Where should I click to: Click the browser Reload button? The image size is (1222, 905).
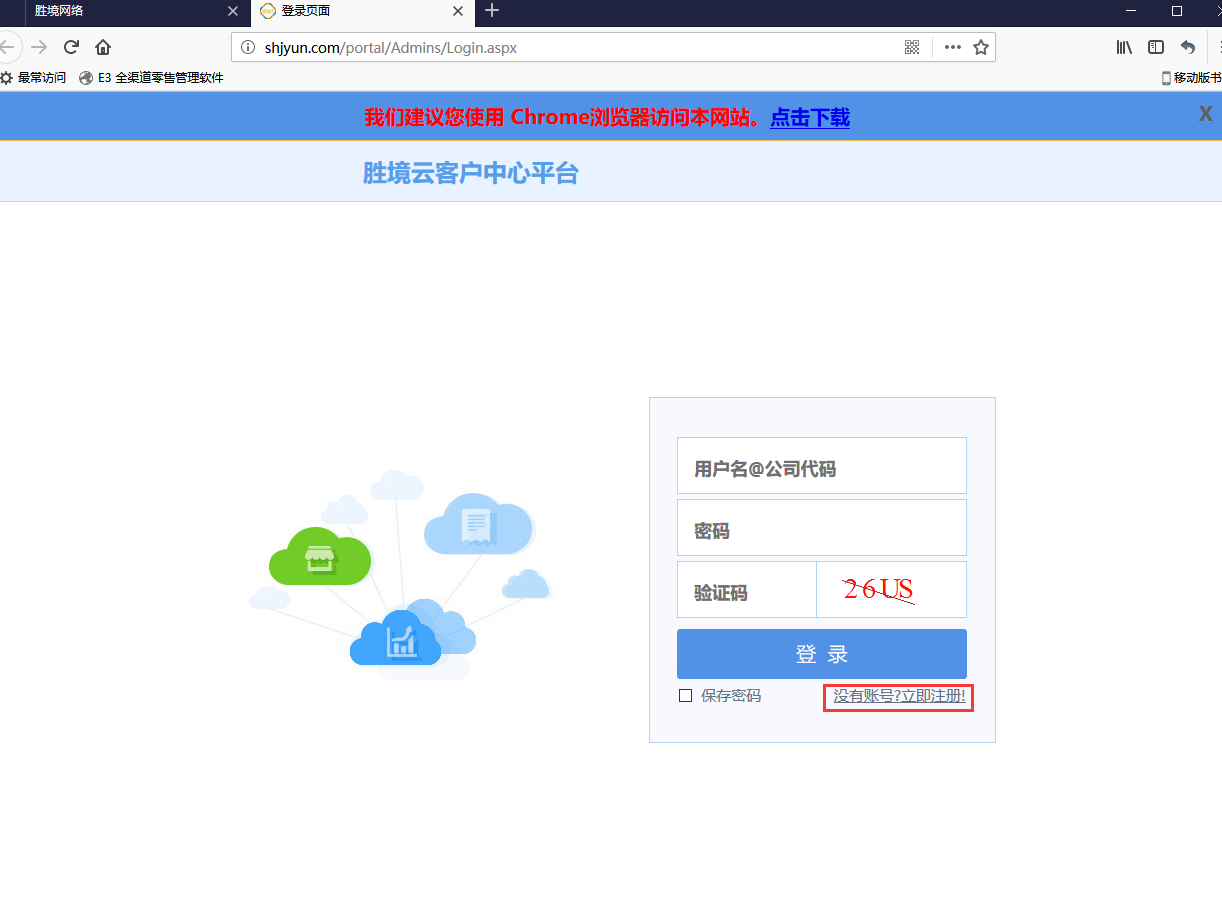(x=71, y=47)
